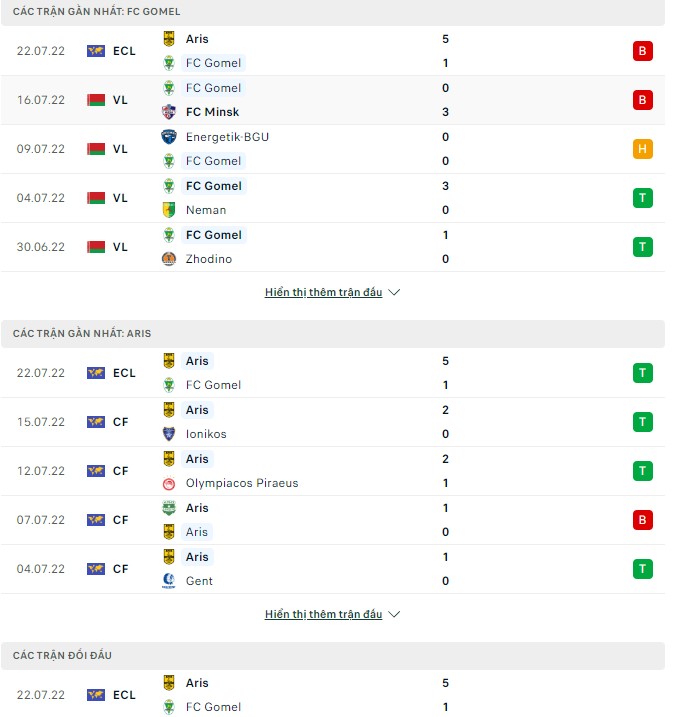Open the 'Các trận gần nhất: Aris' header
Viewport: 676px width, 717px height.
pos(82,333)
